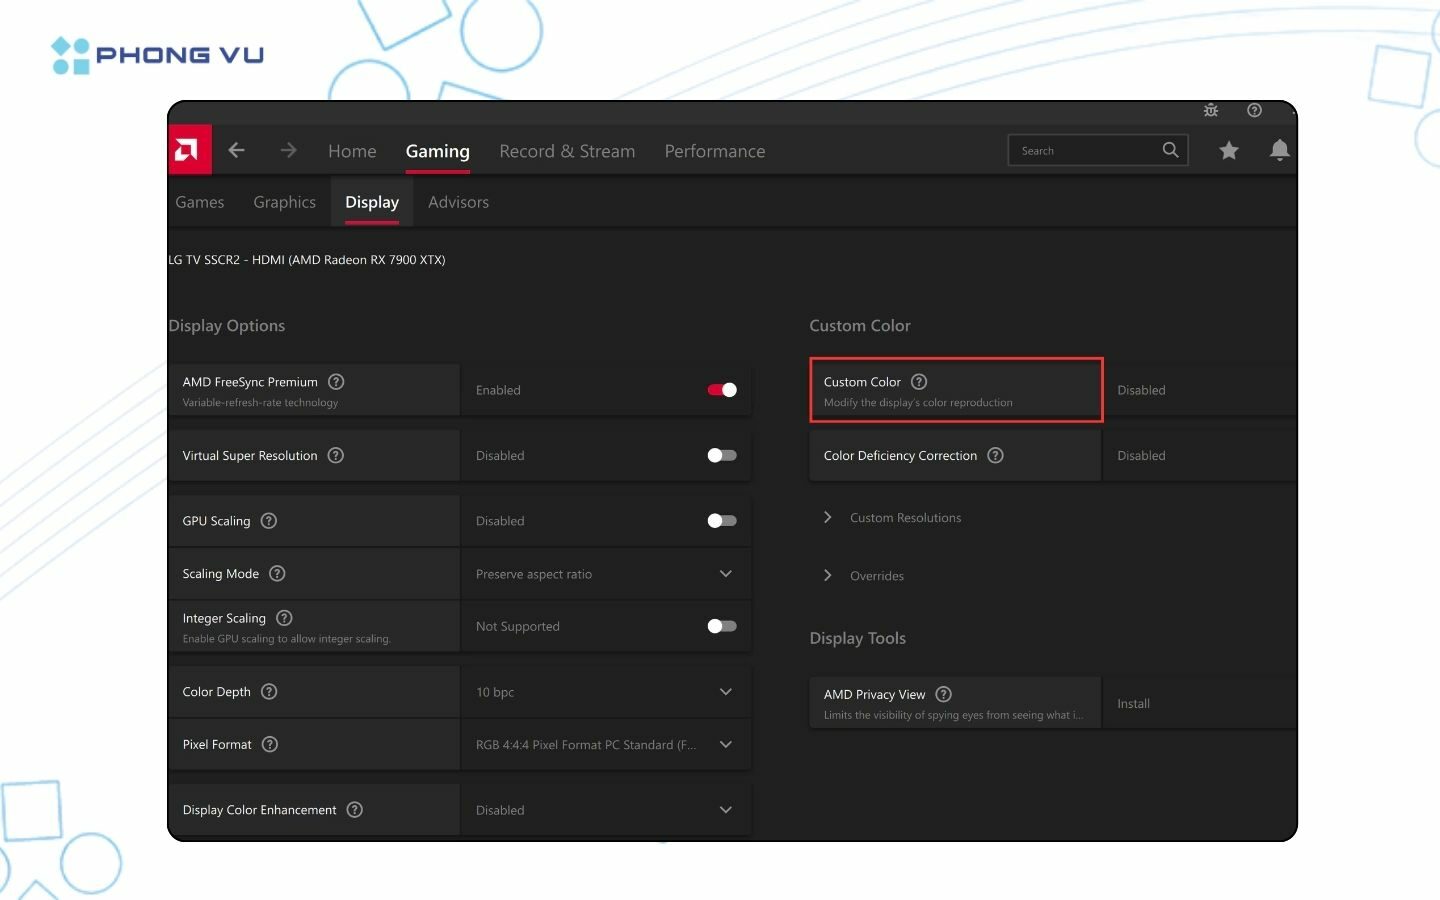
Task: Click Custom Color Disabled setting
Action: point(1141,390)
